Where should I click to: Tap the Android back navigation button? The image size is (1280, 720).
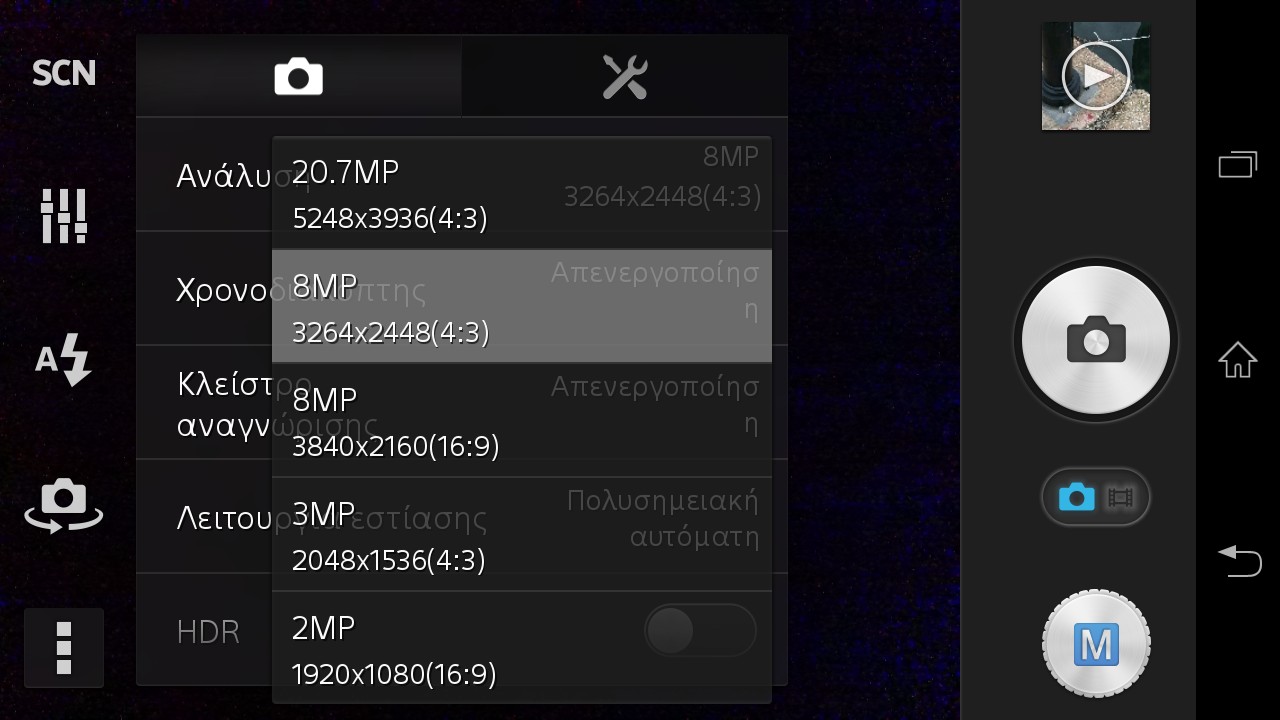click(x=1238, y=561)
